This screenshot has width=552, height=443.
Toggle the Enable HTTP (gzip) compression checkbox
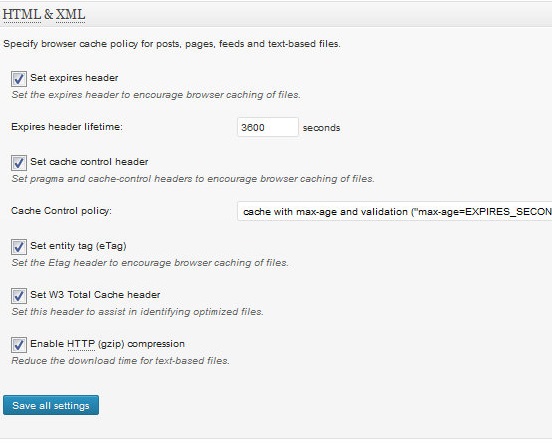point(19,345)
